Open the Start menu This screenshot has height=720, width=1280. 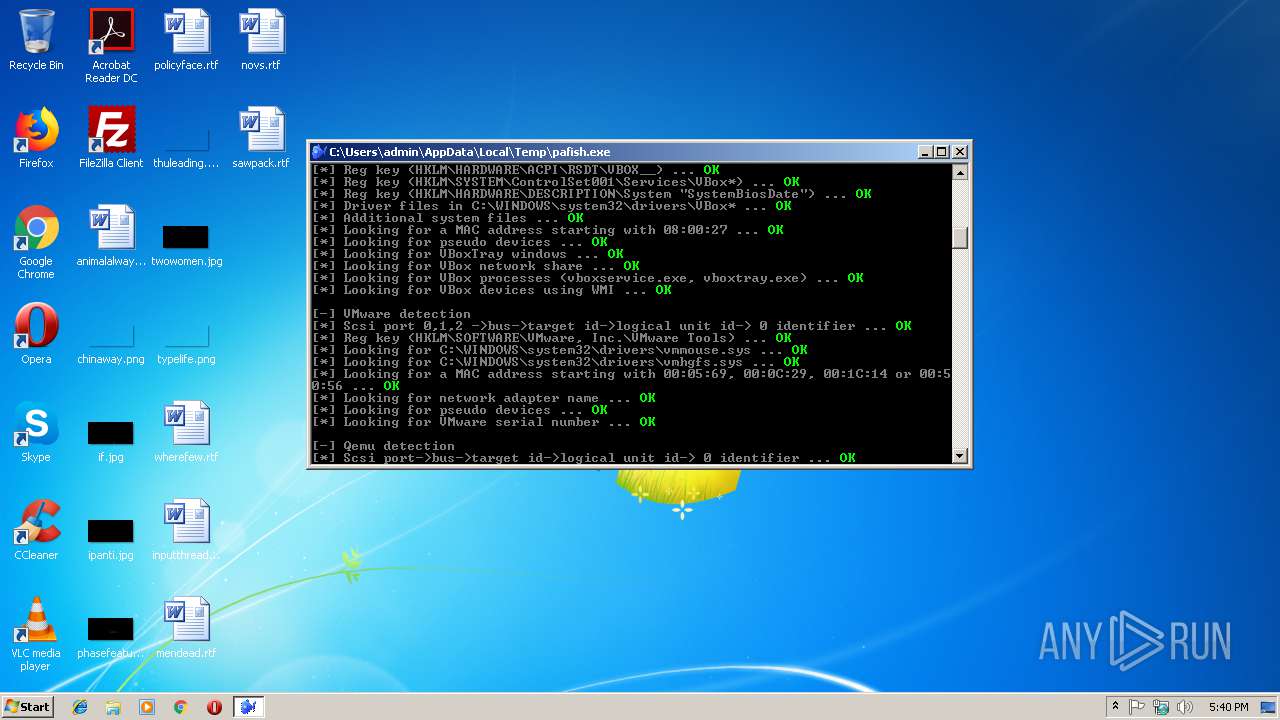(28, 707)
